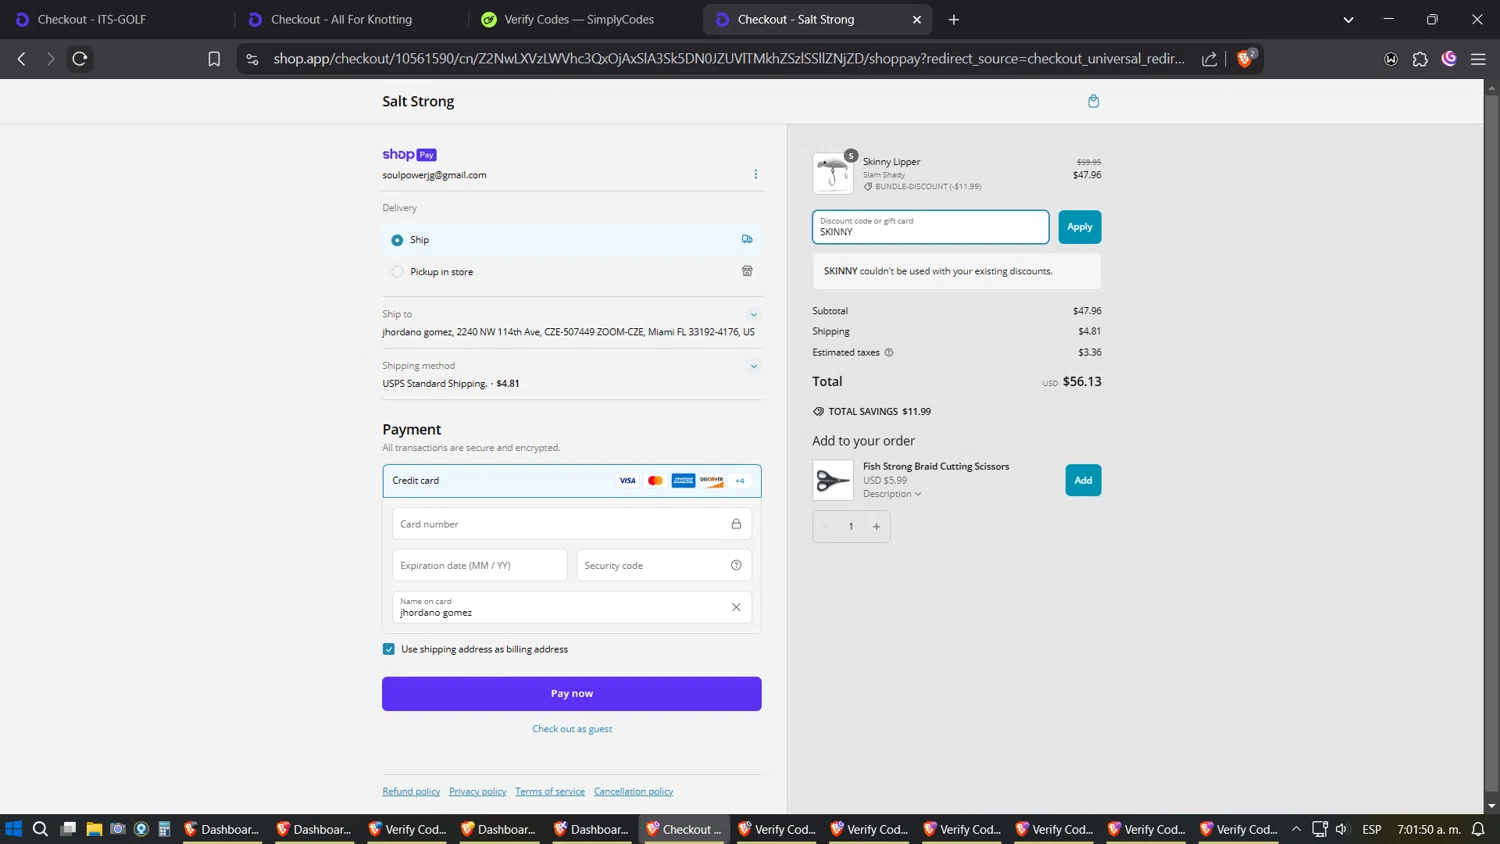Image resolution: width=1500 pixels, height=844 pixels.
Task: Click Check out as guest link
Action: click(572, 729)
